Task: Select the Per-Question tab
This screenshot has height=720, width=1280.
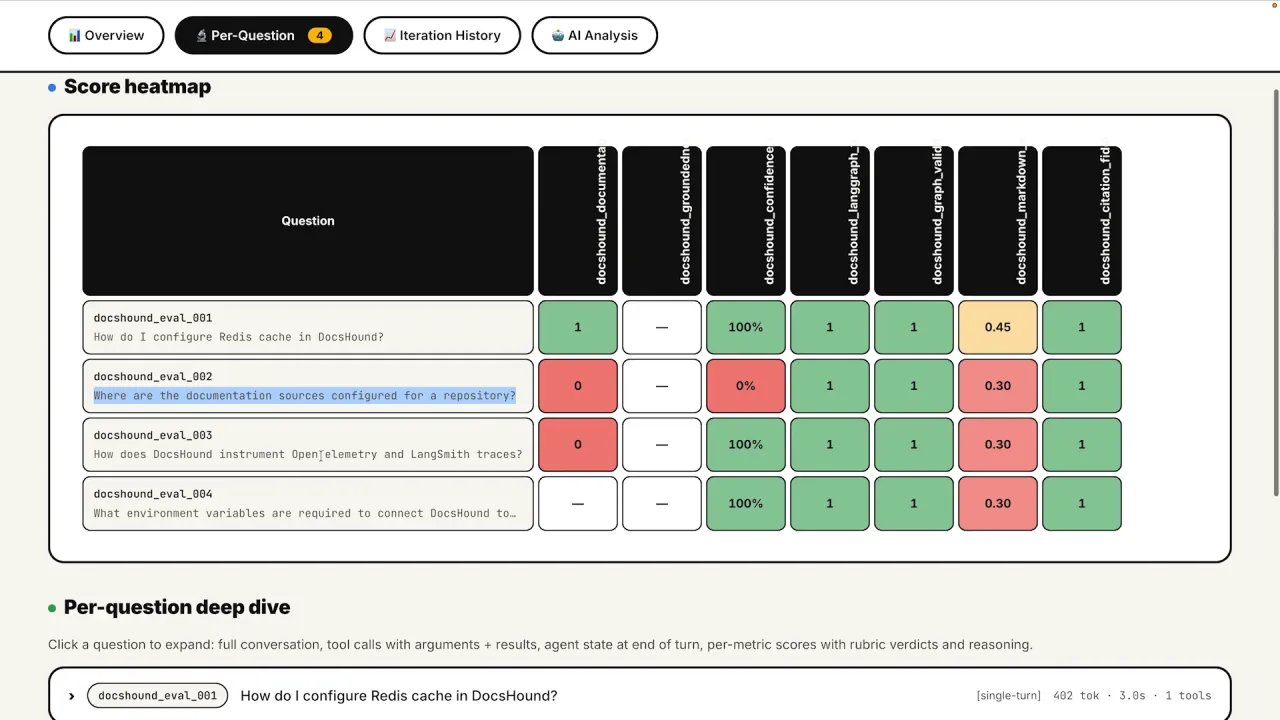Action: coord(264,35)
